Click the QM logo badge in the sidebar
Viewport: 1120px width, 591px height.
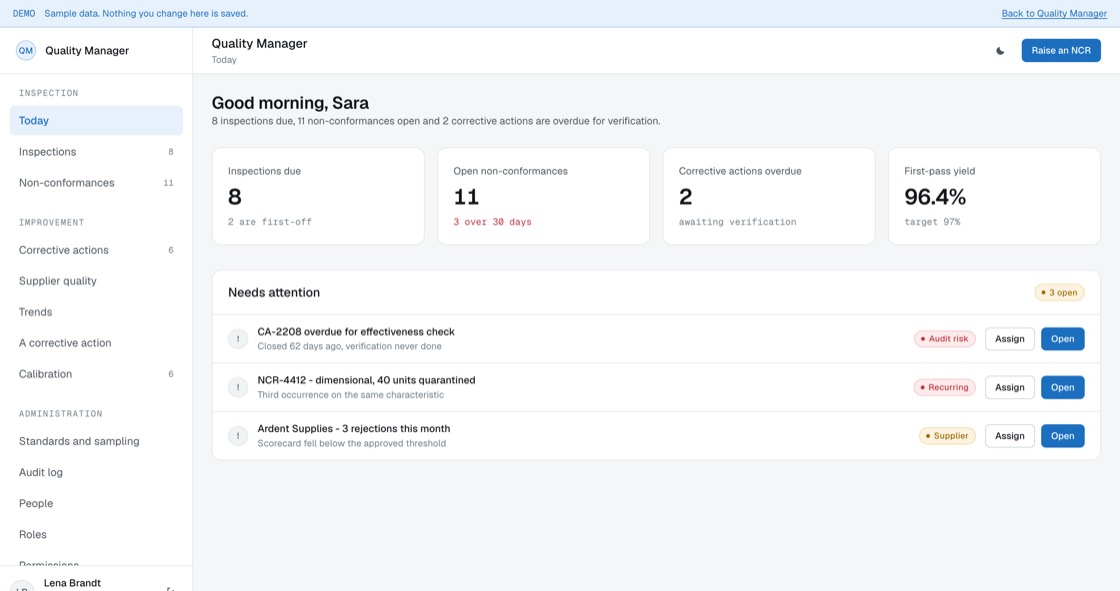26,51
